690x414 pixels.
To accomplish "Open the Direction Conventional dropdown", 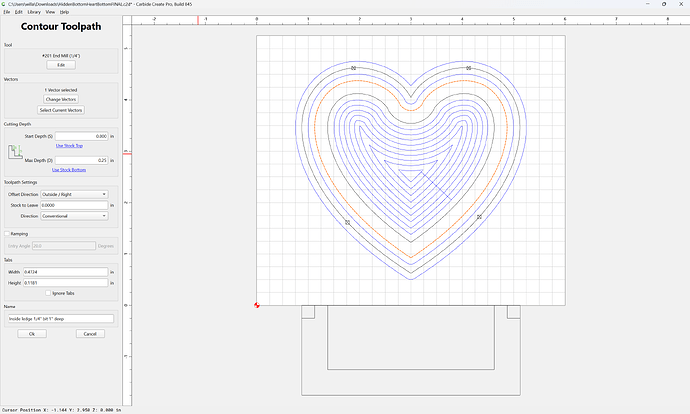I will 74,216.
